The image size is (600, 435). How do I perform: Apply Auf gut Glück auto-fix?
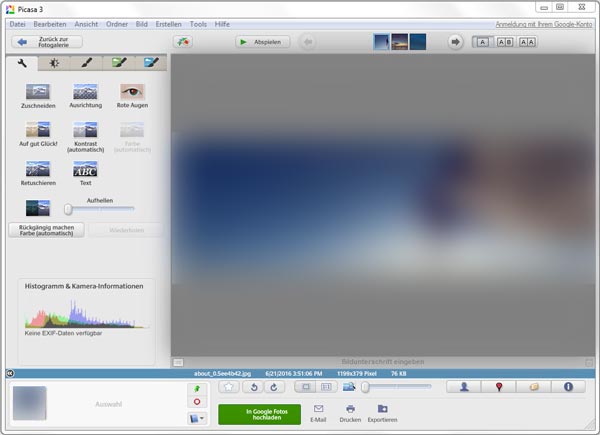(38, 131)
